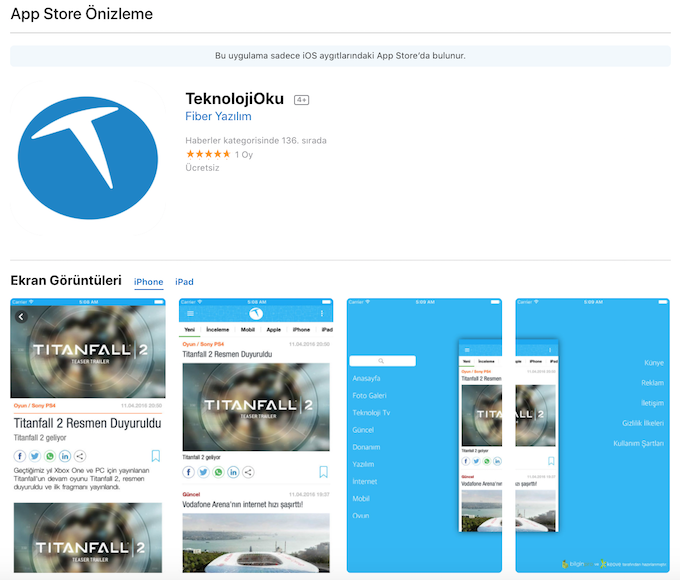Image resolution: width=680 pixels, height=580 pixels.
Task: Click bookmark icon in second screenshot
Action: pos(323,472)
